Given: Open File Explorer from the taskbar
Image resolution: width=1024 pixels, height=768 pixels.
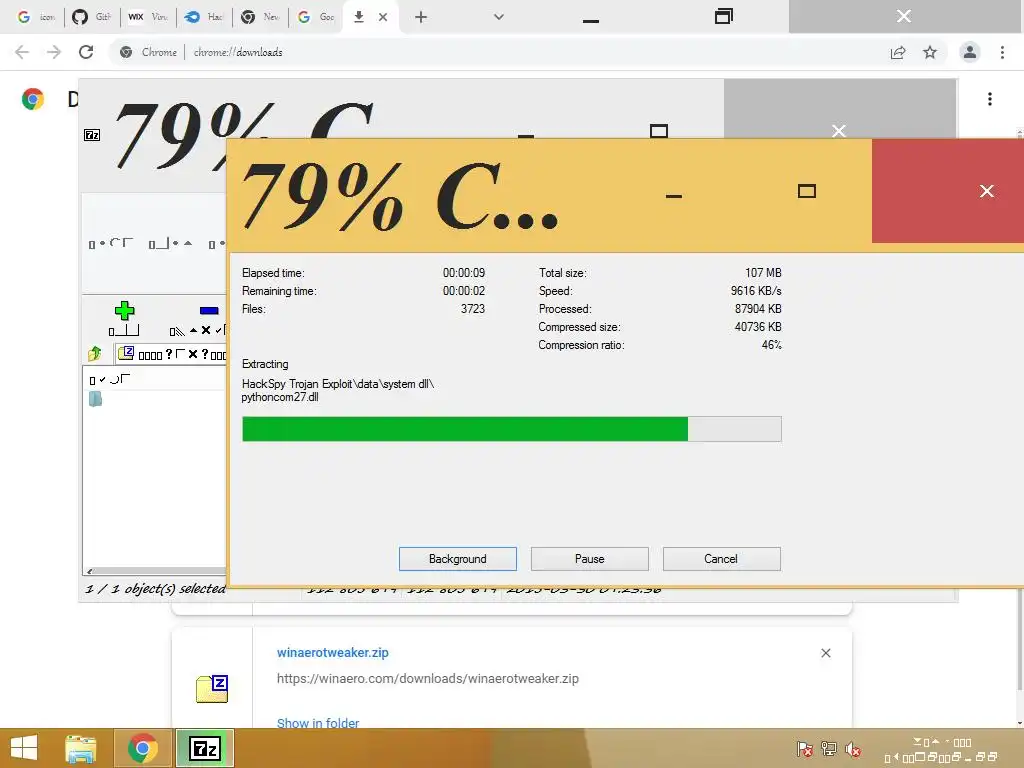Looking at the screenshot, I should 81,748.
